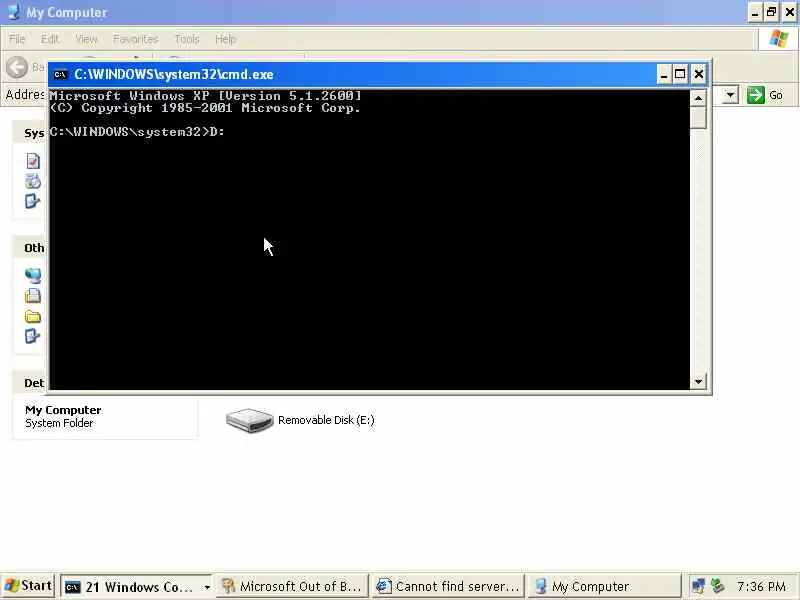Image resolution: width=800 pixels, height=600 pixels.
Task: Click the My Computer title bar icon
Action: 13,12
